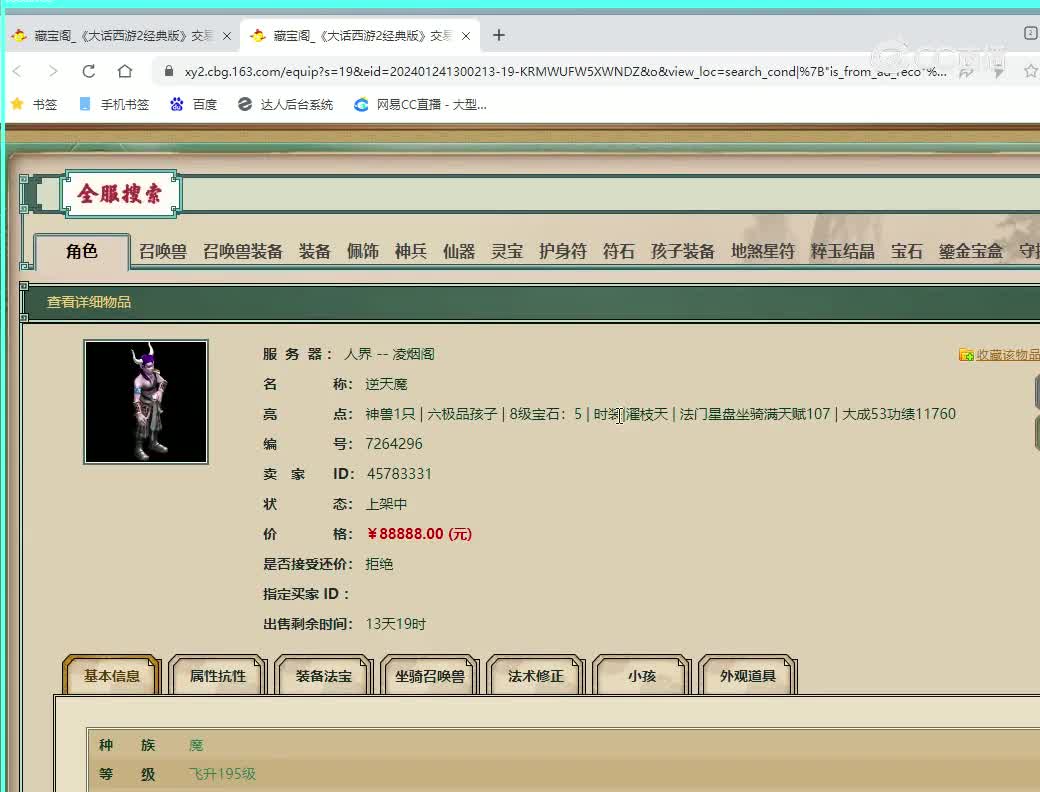Open the 达人后台系统 bookmark
This screenshot has height=792, width=1040.
click(285, 104)
